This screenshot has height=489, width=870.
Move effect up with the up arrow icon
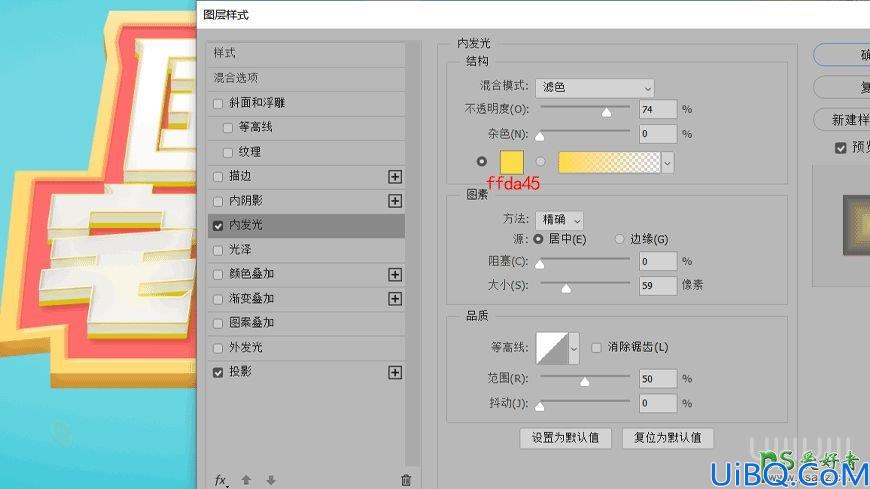pos(246,480)
